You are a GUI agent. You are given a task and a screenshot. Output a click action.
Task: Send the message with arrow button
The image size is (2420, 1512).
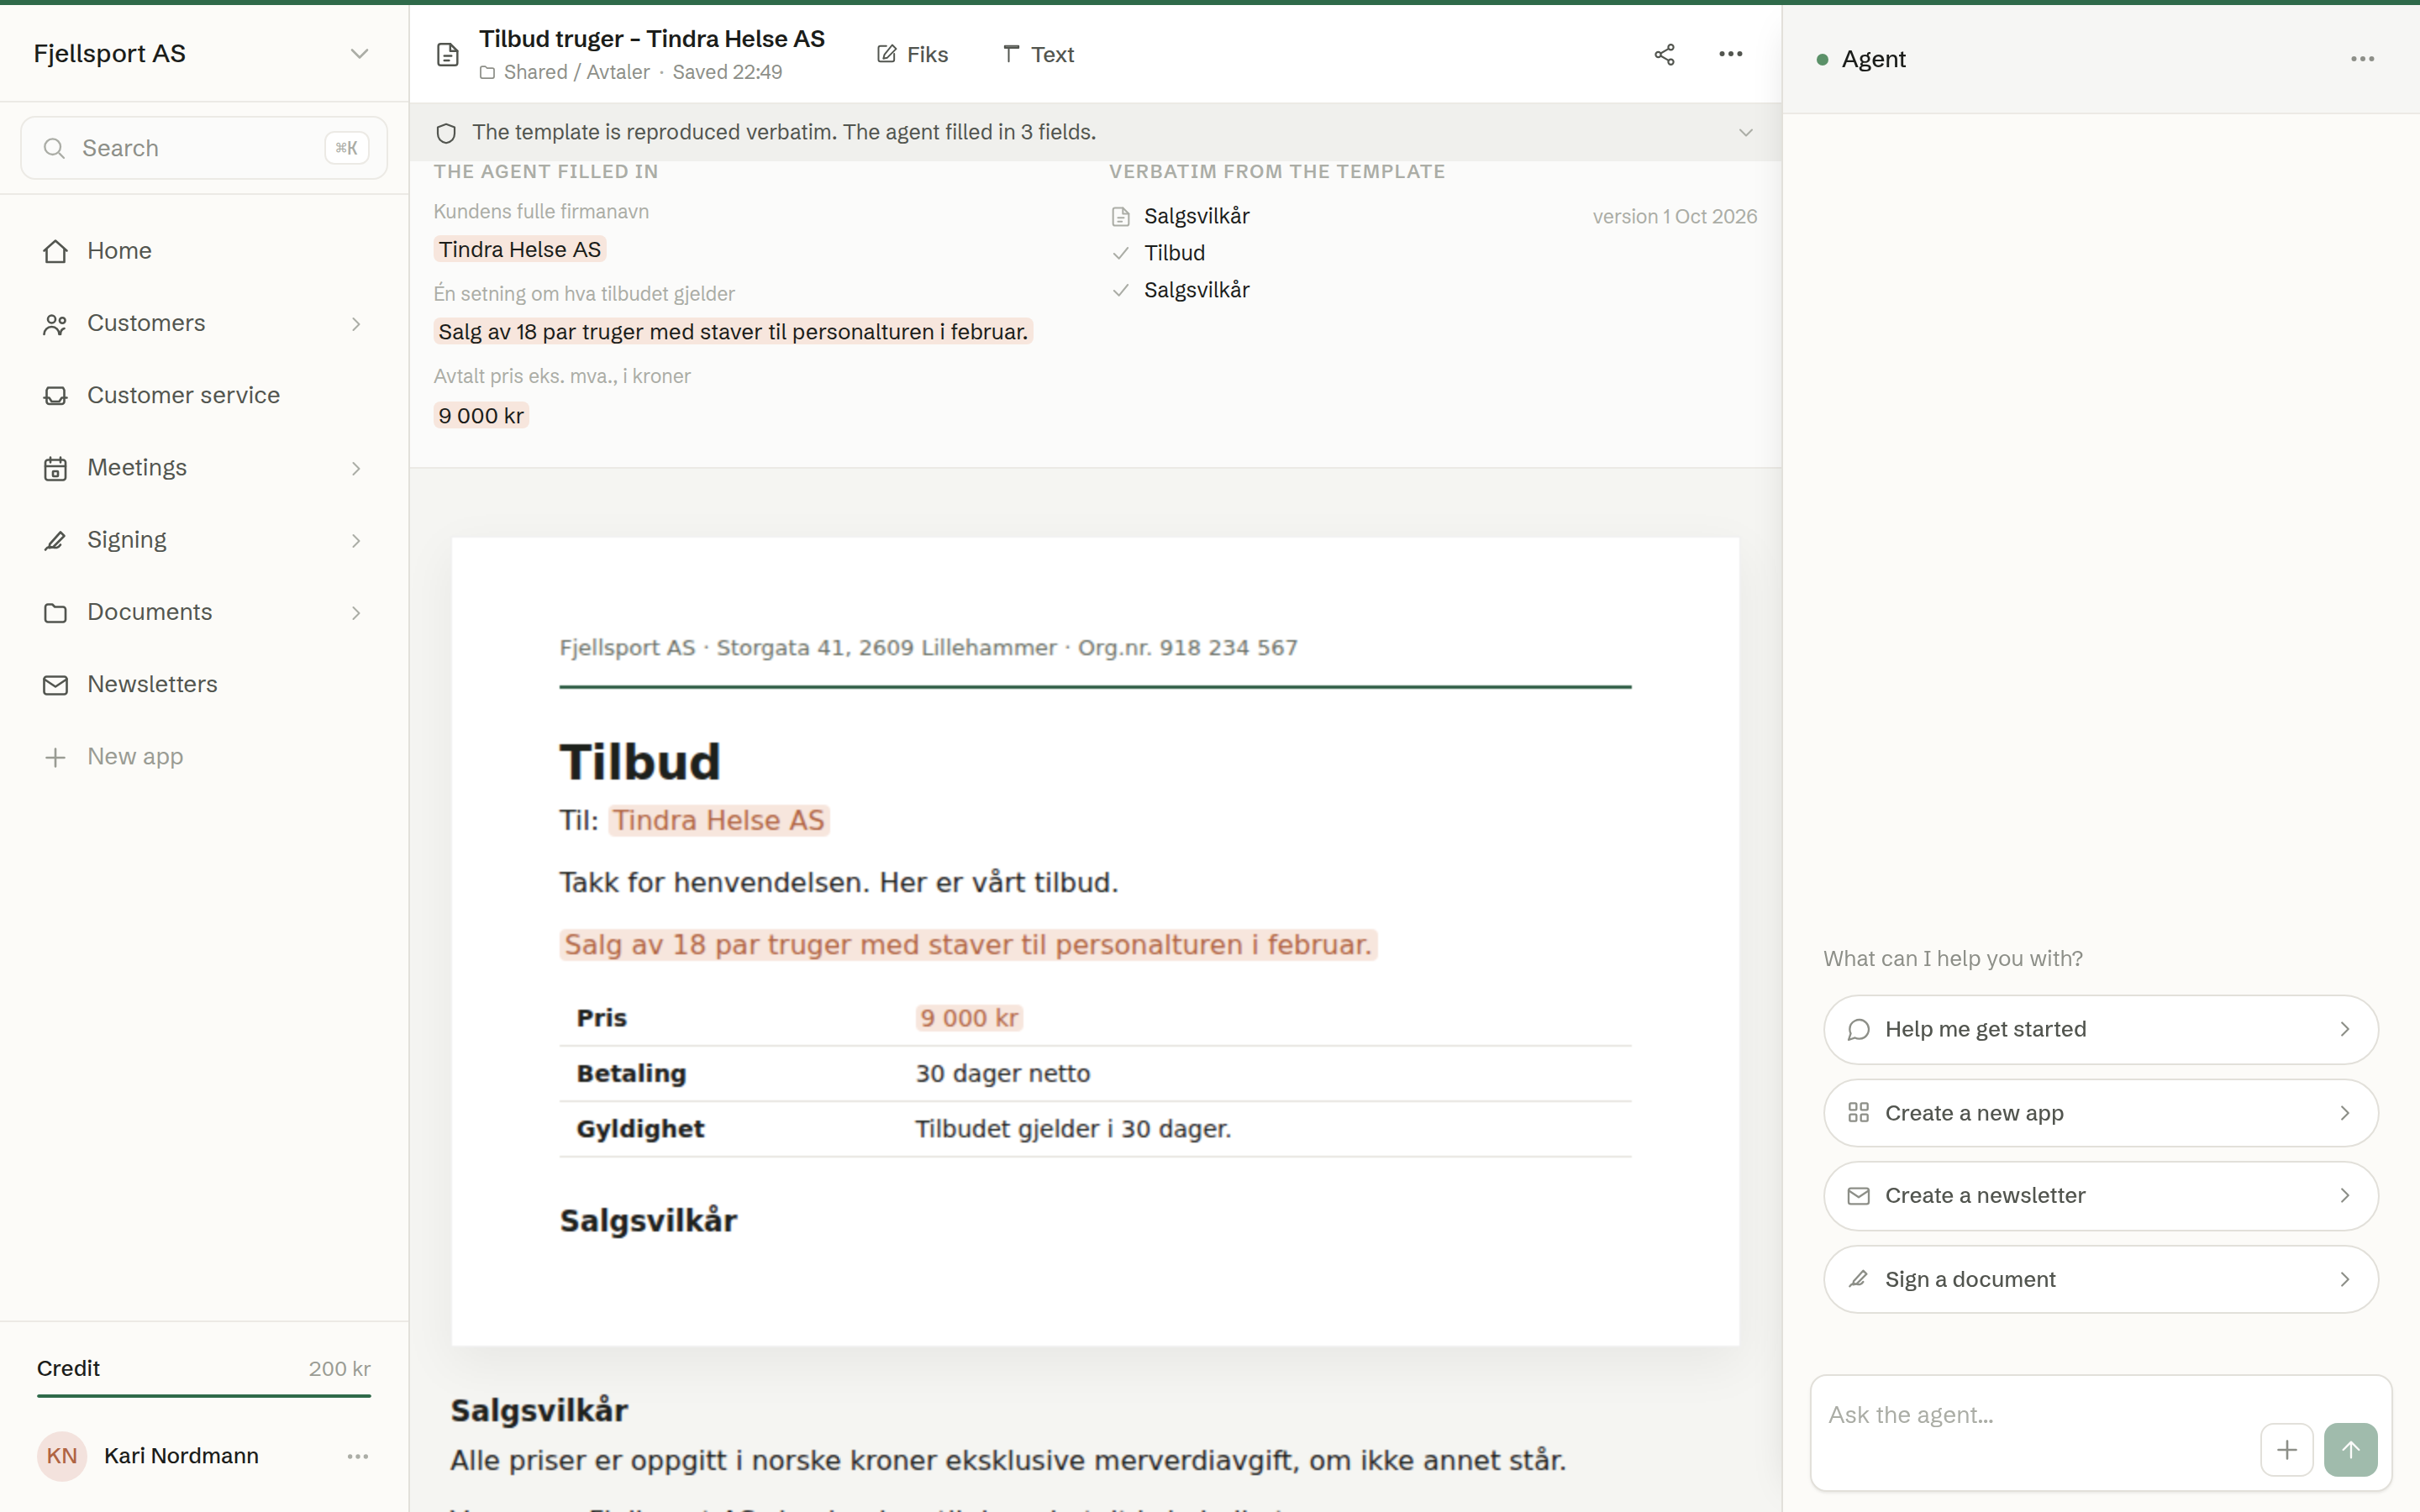click(2350, 1449)
